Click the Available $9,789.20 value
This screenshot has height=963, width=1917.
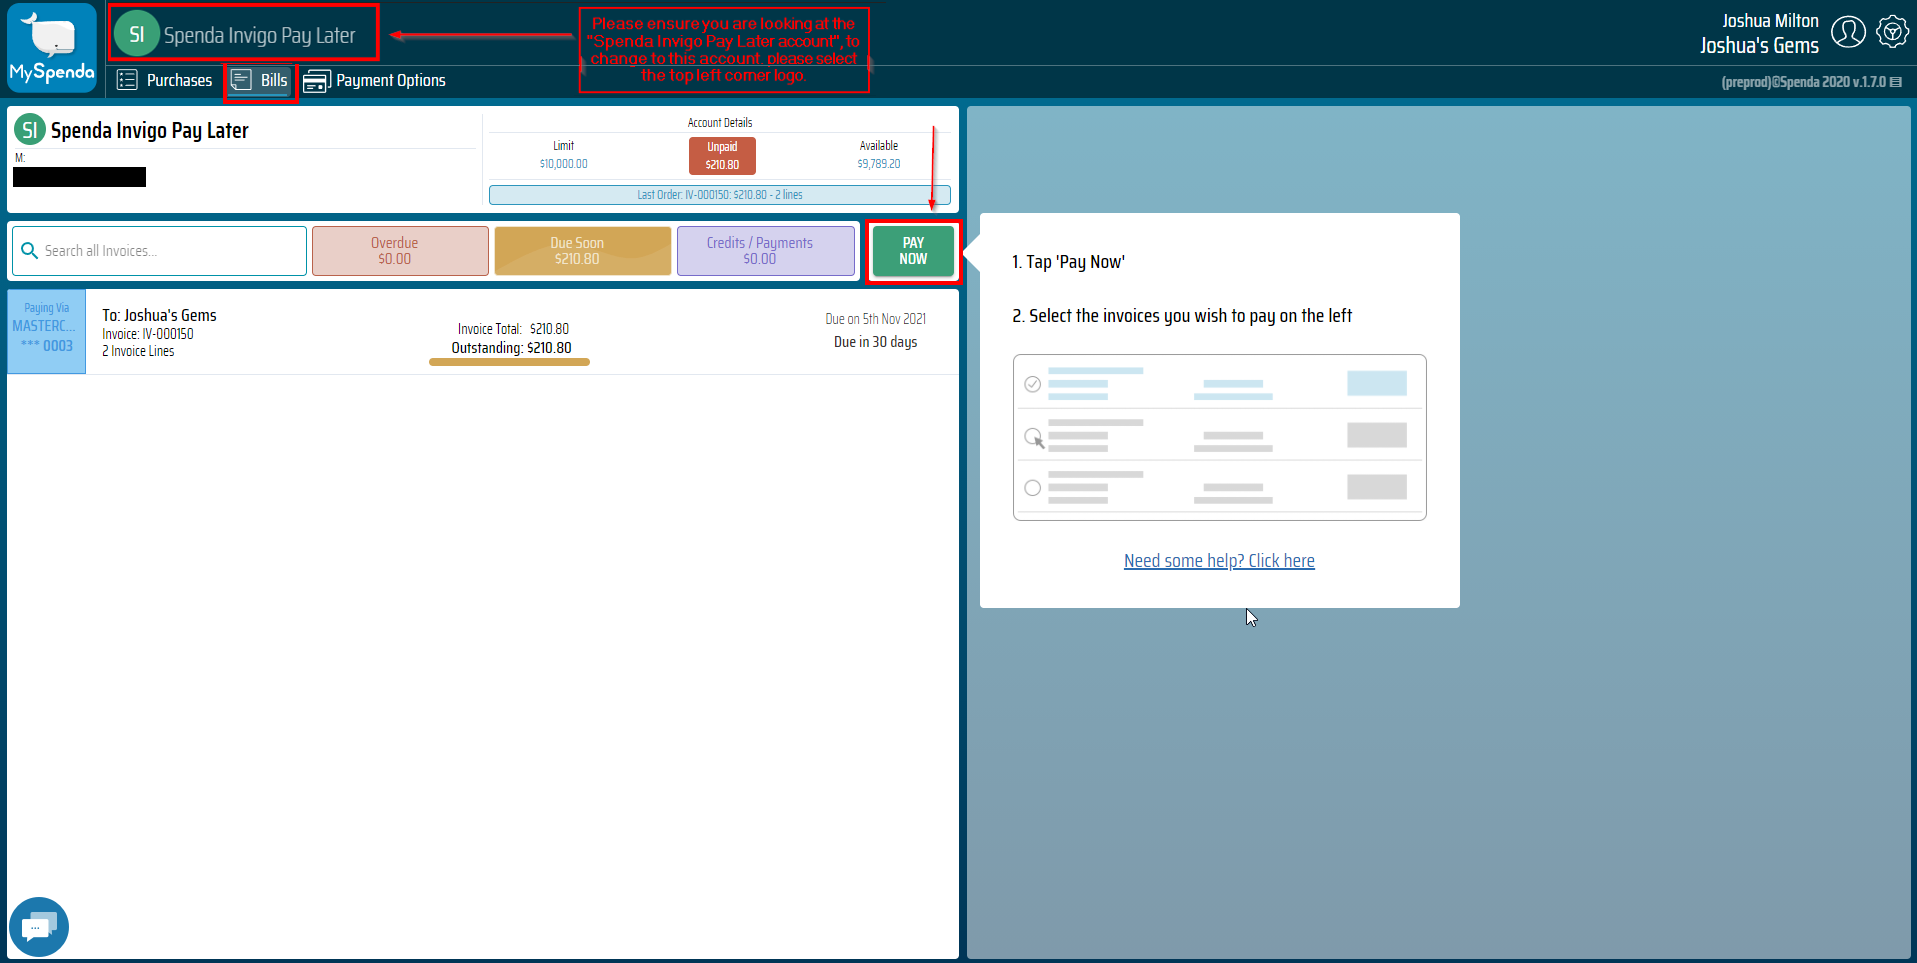click(879, 164)
